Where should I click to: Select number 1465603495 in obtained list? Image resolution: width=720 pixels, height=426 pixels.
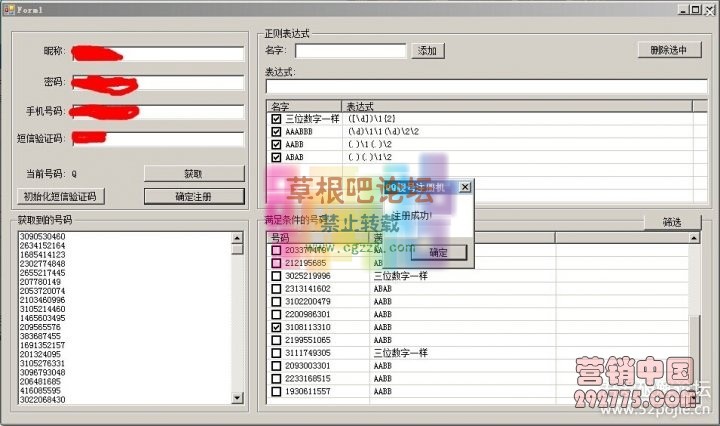(43, 318)
